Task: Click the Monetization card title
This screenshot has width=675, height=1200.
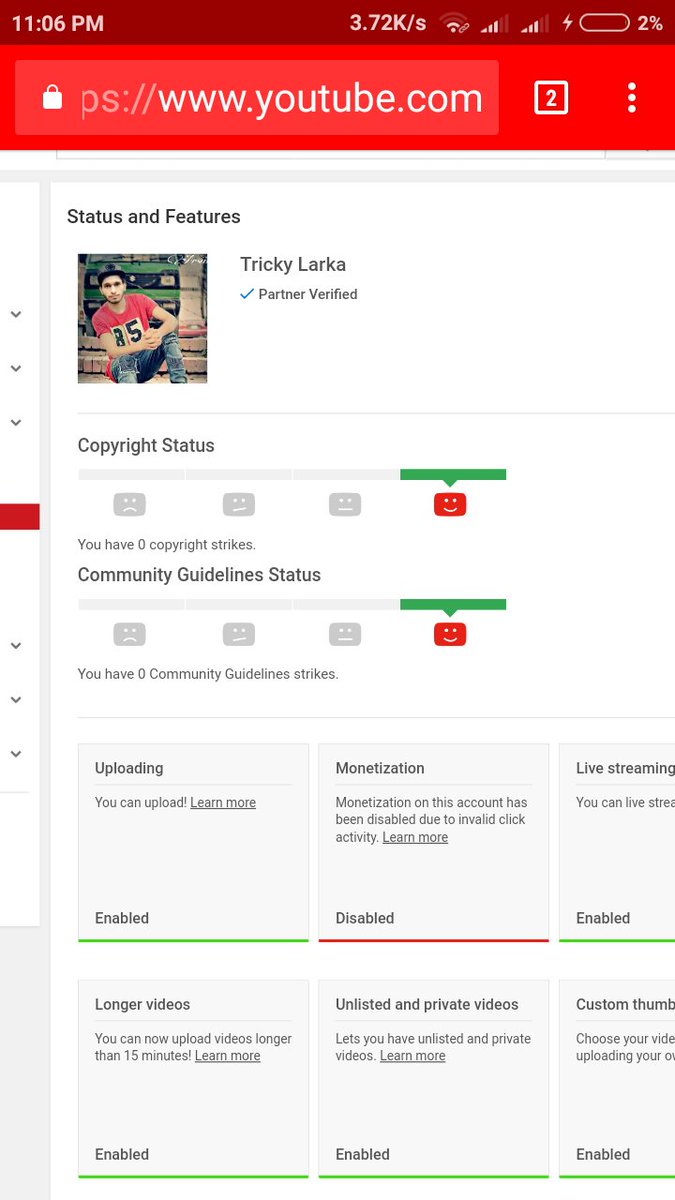Action: (x=380, y=768)
